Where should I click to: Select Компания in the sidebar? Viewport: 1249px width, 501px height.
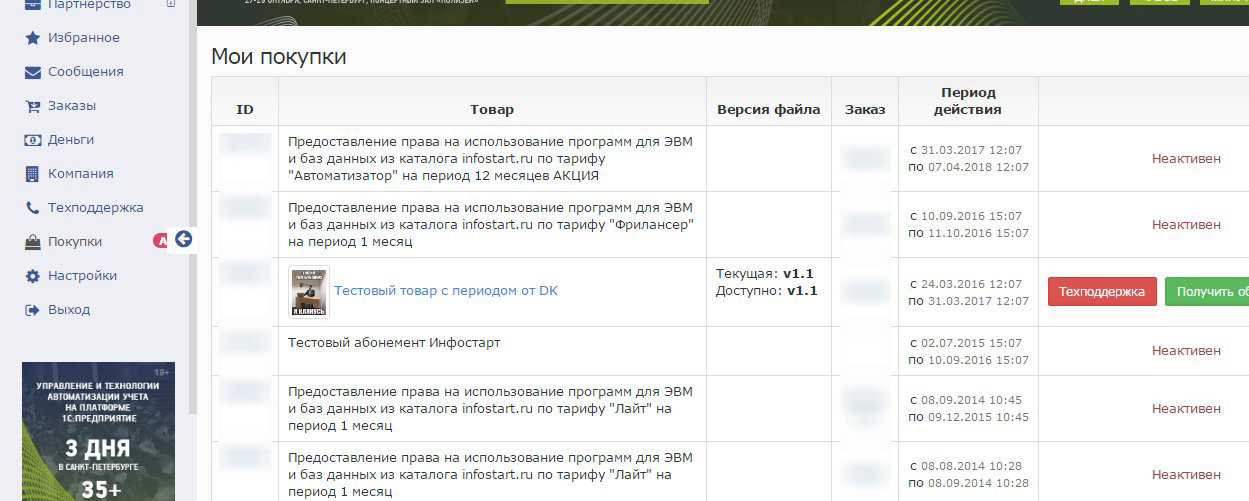point(81,174)
